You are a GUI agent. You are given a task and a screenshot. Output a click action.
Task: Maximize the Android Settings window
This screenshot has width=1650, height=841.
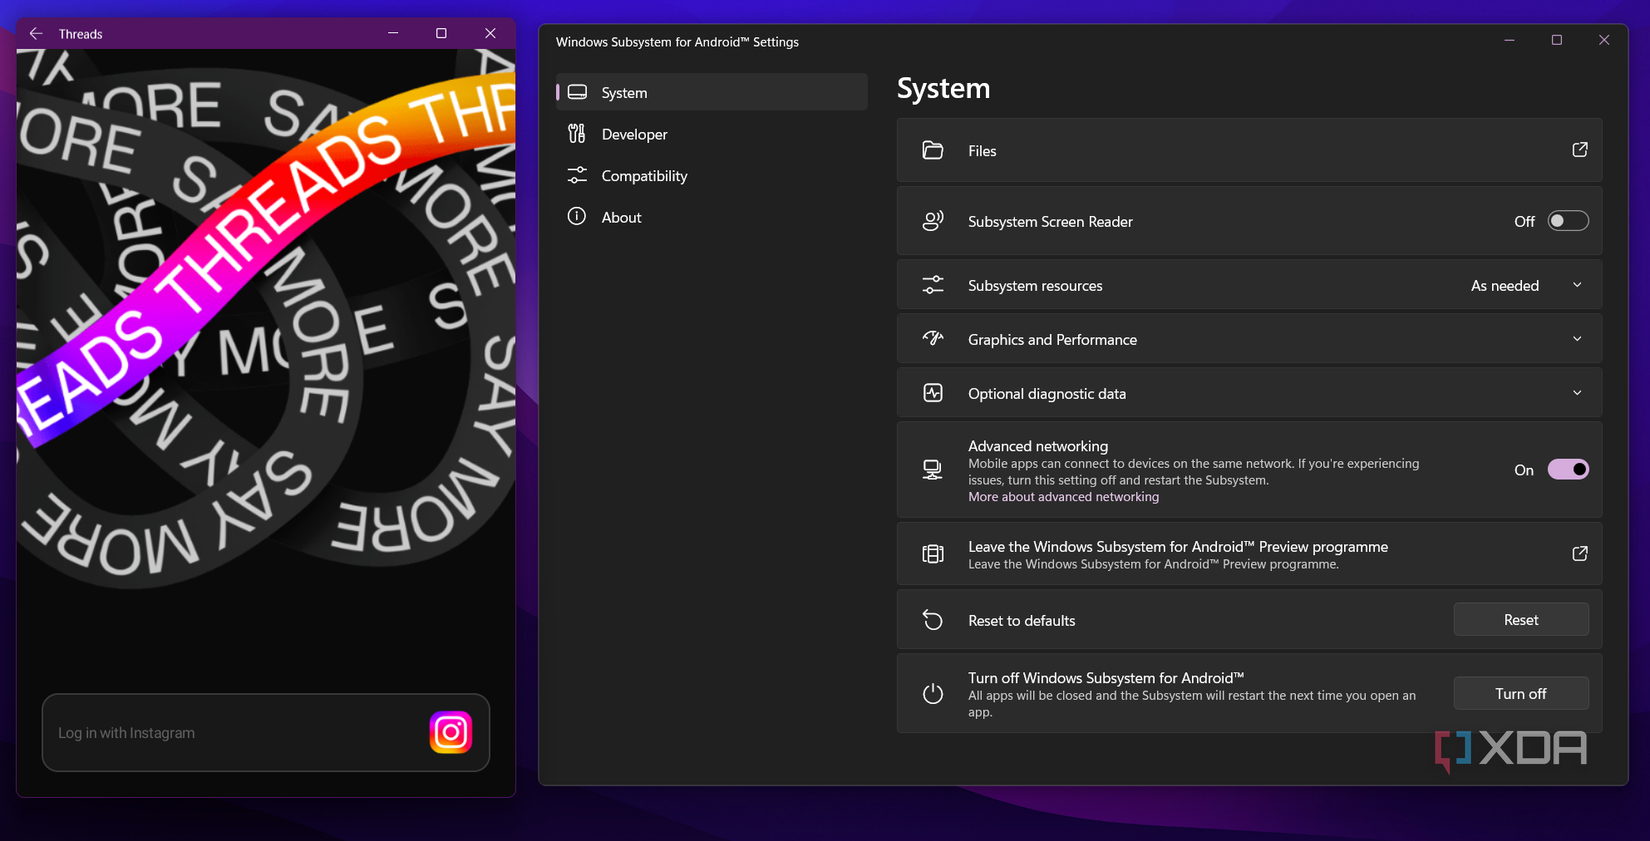click(1557, 40)
